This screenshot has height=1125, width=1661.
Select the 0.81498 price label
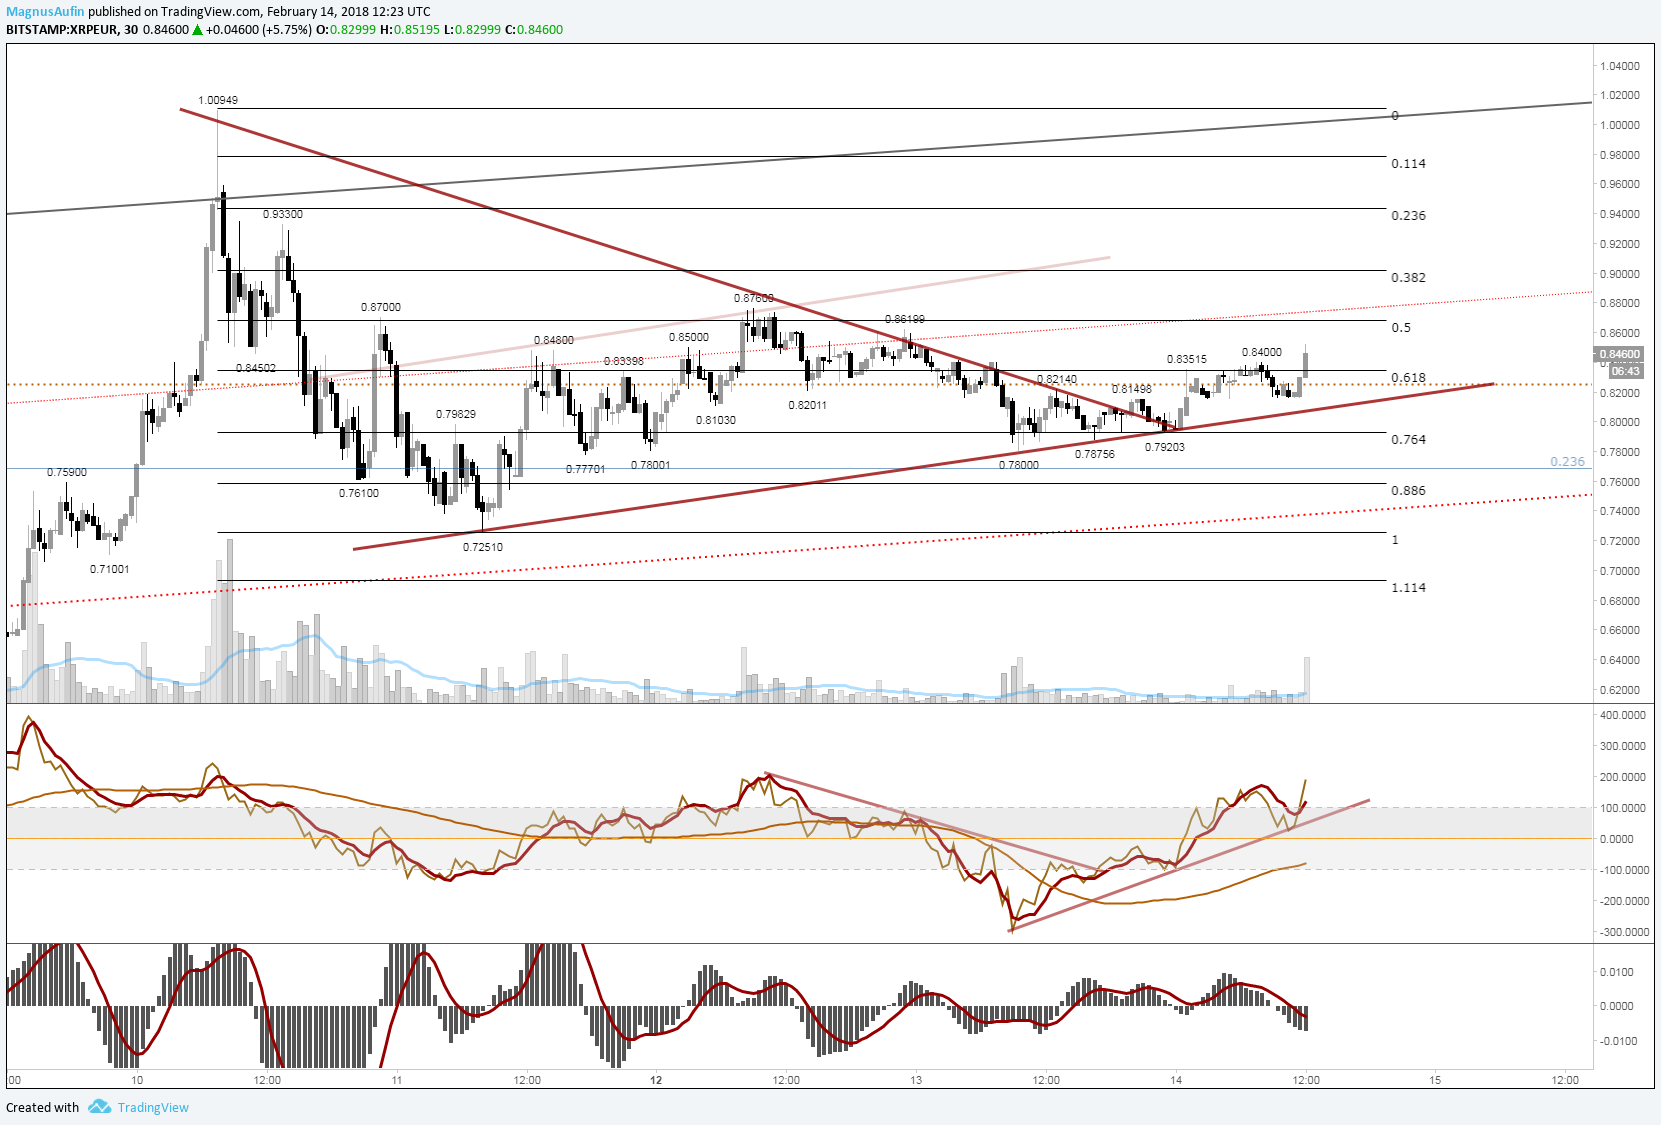click(1132, 389)
